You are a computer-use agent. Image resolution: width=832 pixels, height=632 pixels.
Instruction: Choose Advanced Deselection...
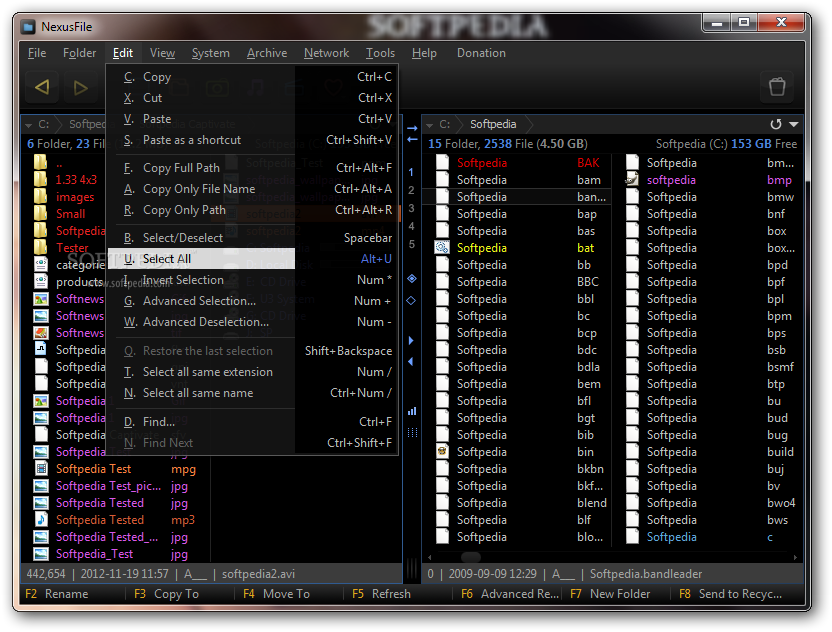pyautogui.click(x=253, y=322)
